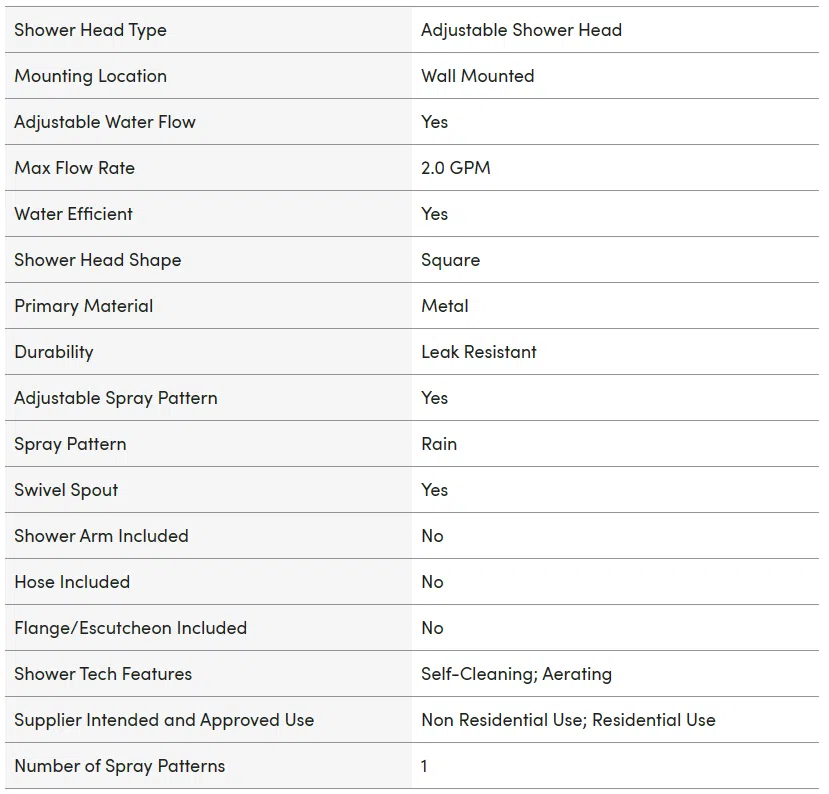Click the Swivel Spout label

click(66, 491)
